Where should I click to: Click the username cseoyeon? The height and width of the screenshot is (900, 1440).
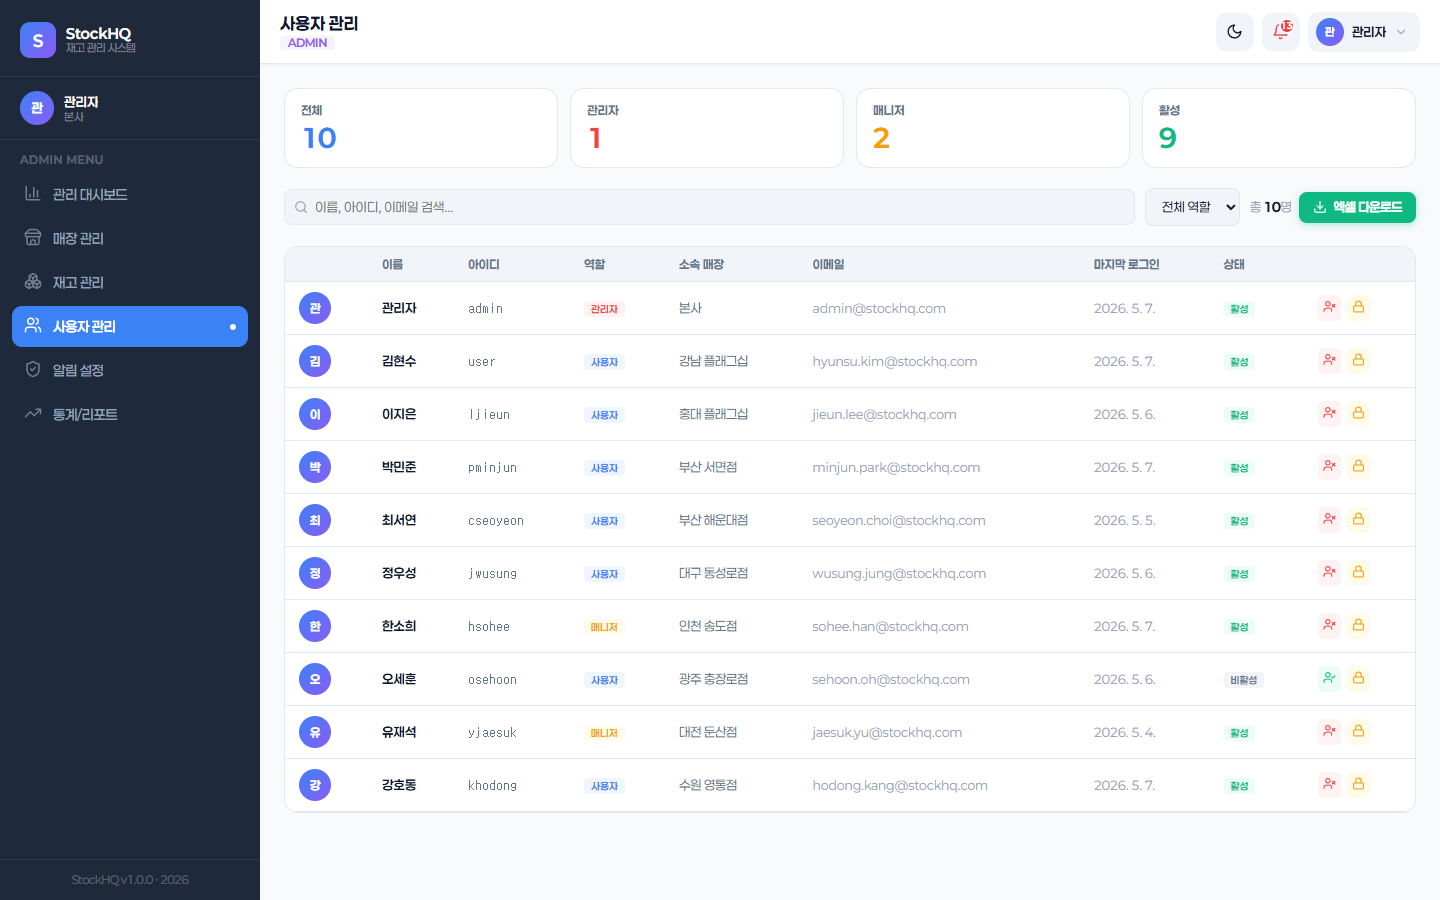[x=496, y=520]
